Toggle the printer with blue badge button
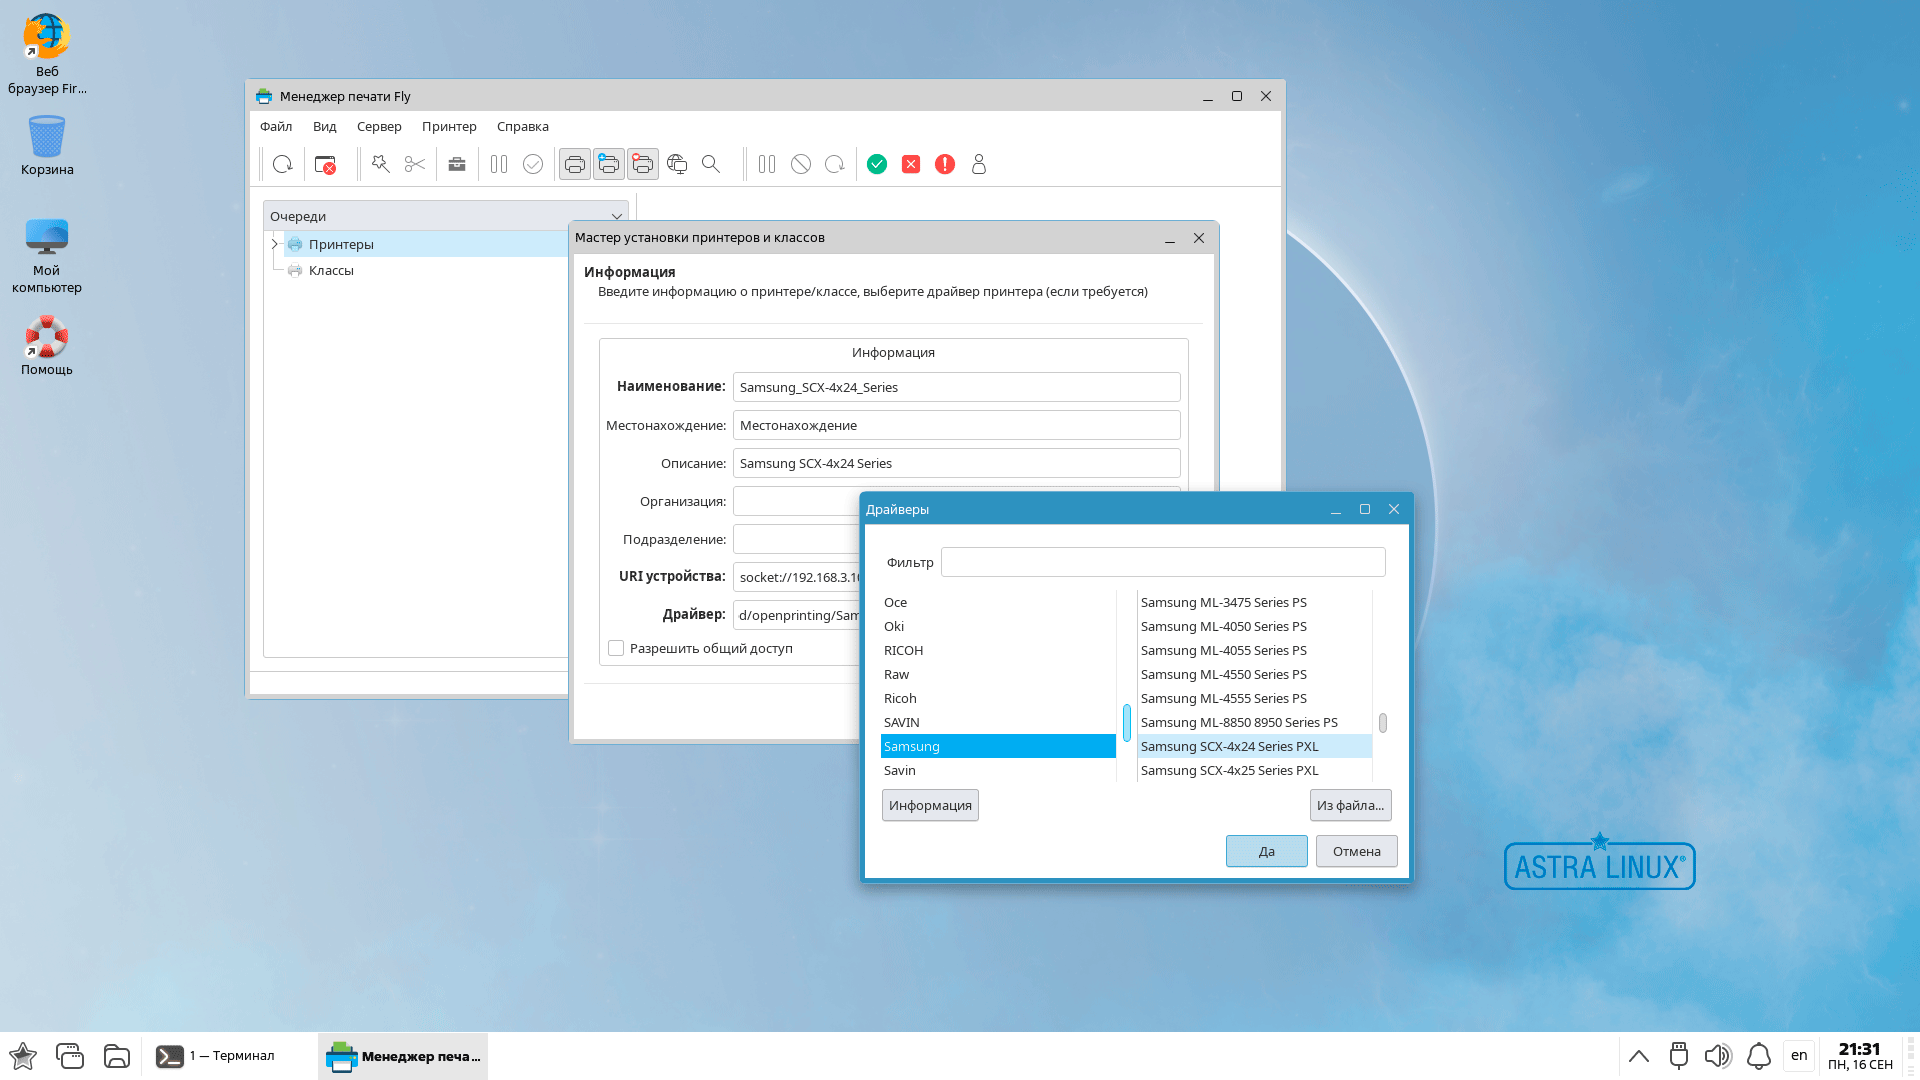Image resolution: width=1920 pixels, height=1080 pixels. pos(609,164)
